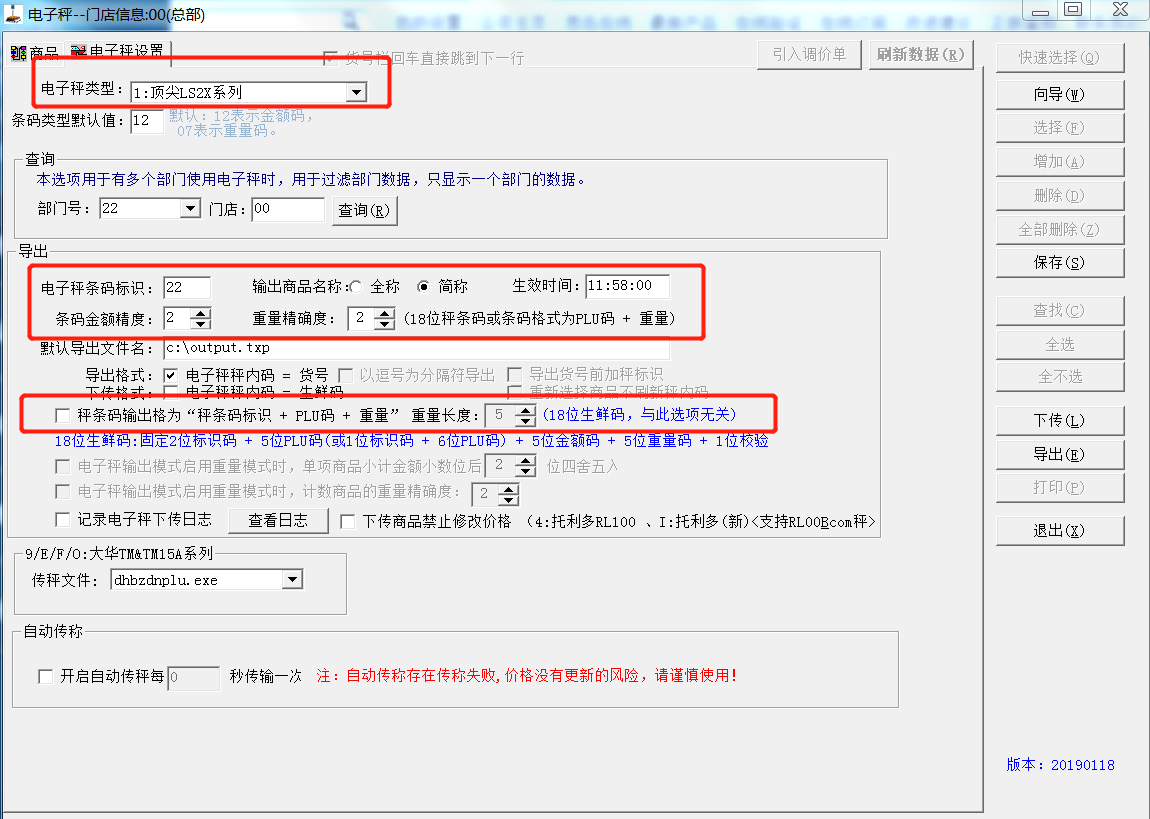Click the 默认导出文件名 path field

click(x=415, y=349)
